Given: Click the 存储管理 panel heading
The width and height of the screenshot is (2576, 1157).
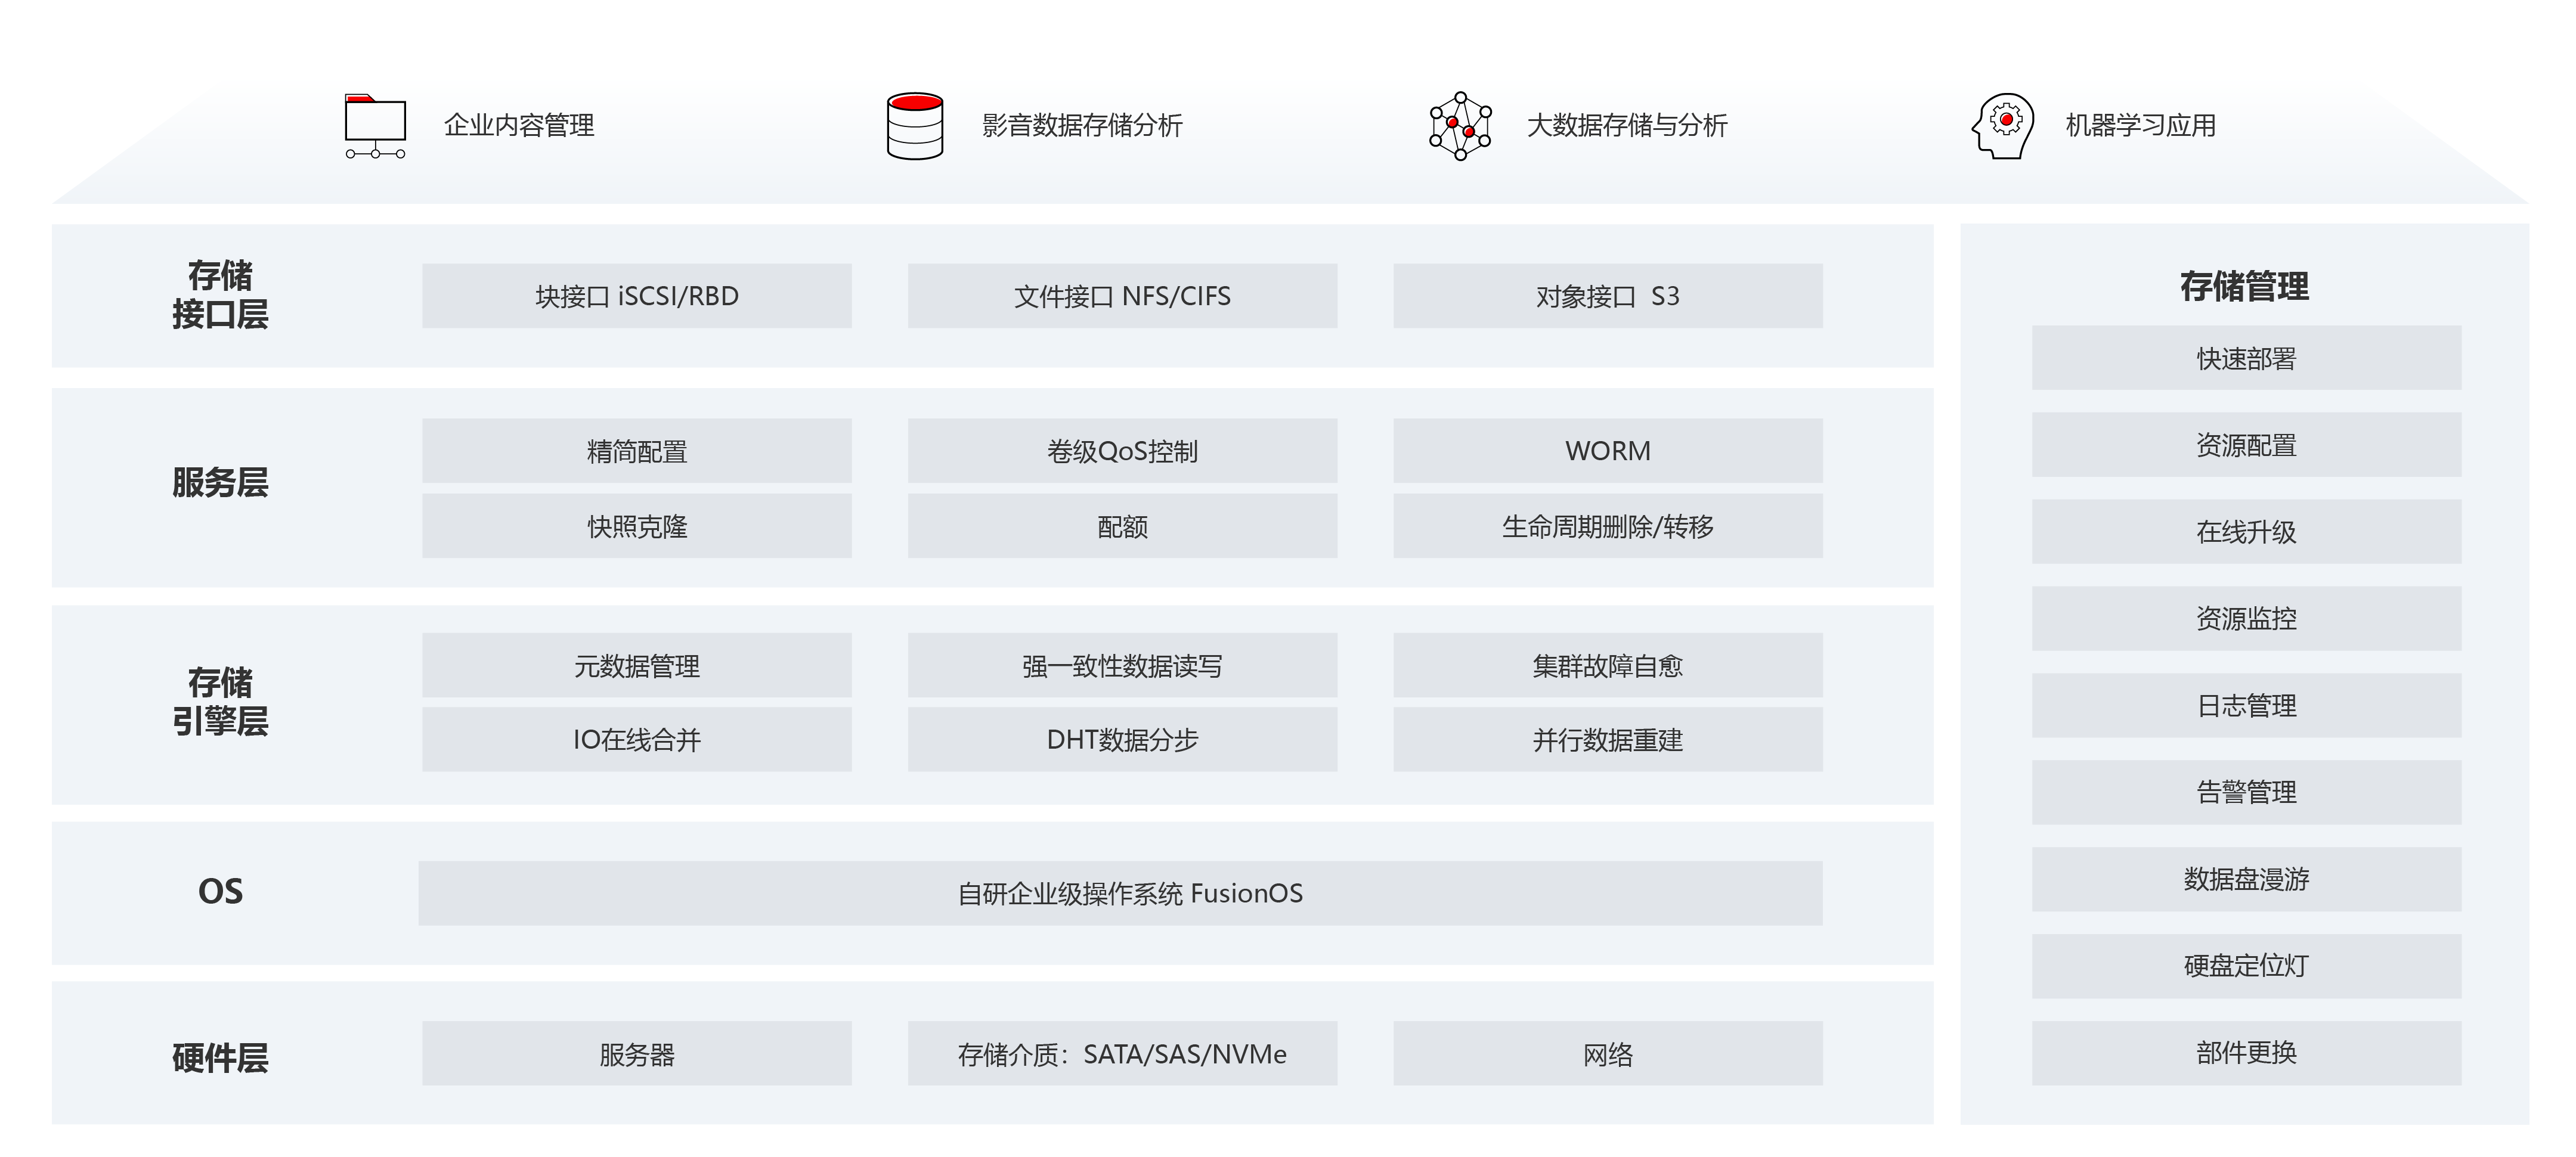Looking at the screenshot, I should pyautogui.click(x=2245, y=286).
